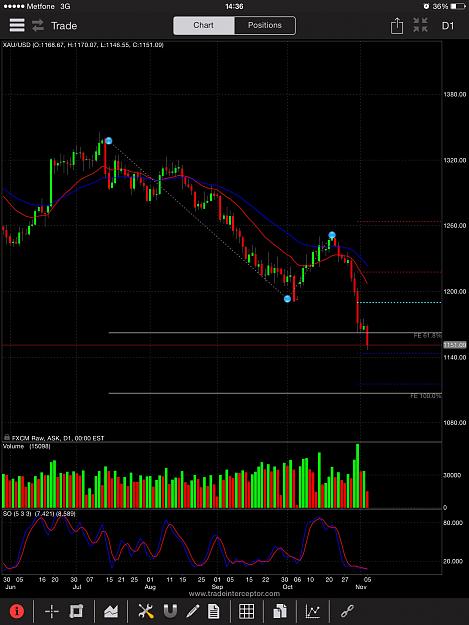Tap the 14:36 clock in status bar
The width and height of the screenshot is (469, 625).
click(x=234, y=6)
